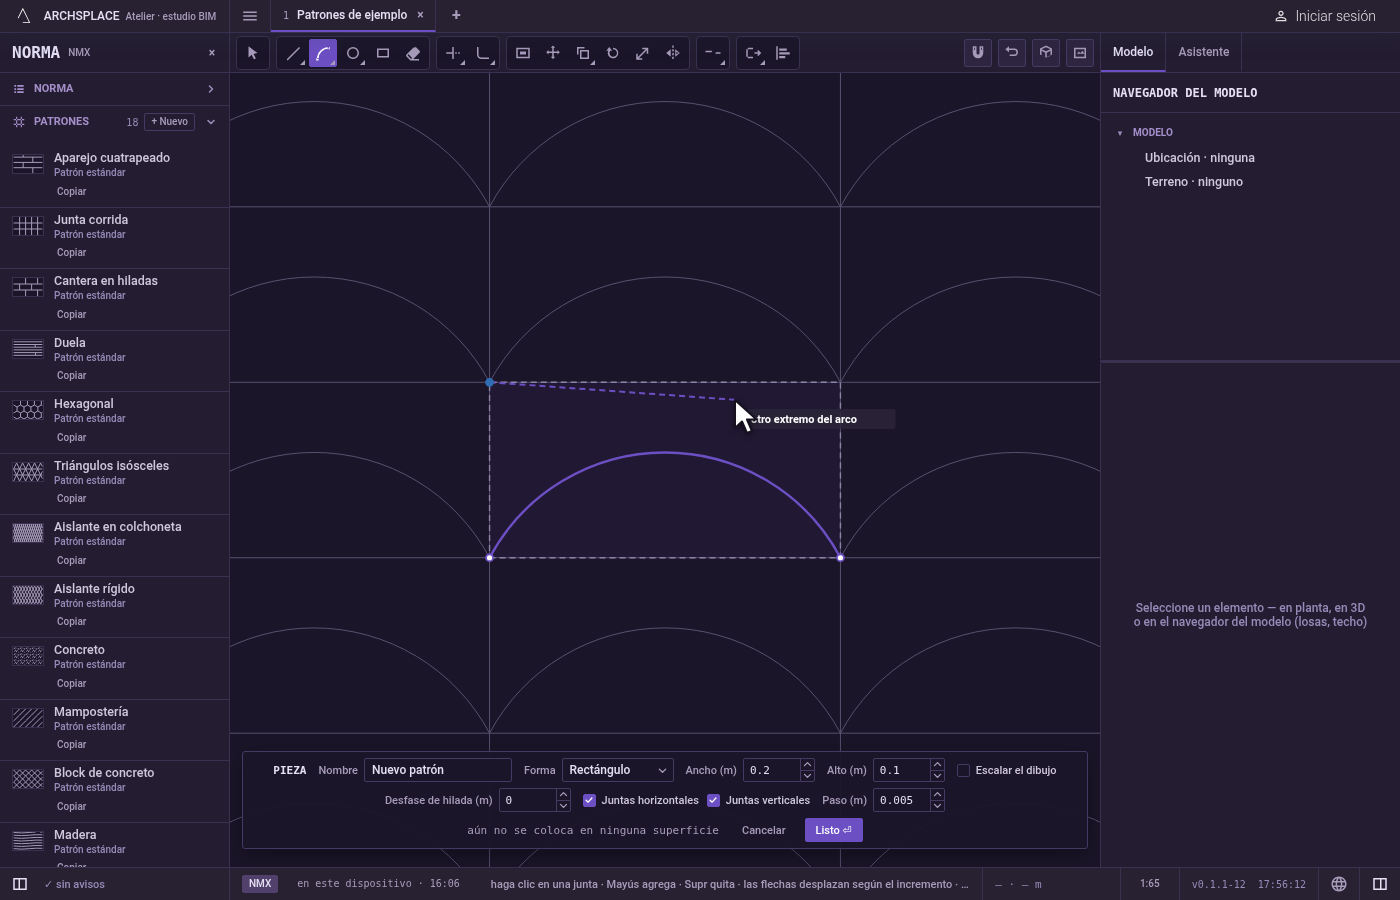This screenshot has width=1400, height=900.
Task: Toggle the left panel icon in status bar
Action: click(20, 884)
